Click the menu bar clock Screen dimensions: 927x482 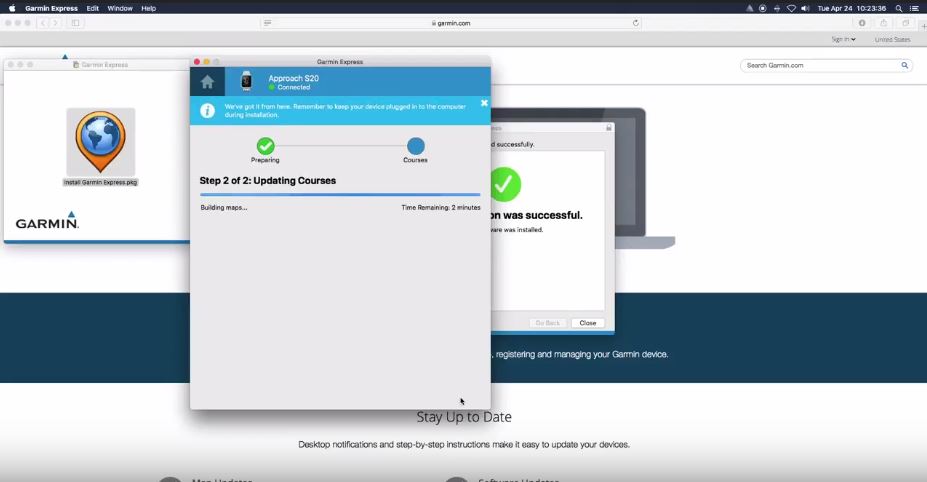click(x=851, y=8)
